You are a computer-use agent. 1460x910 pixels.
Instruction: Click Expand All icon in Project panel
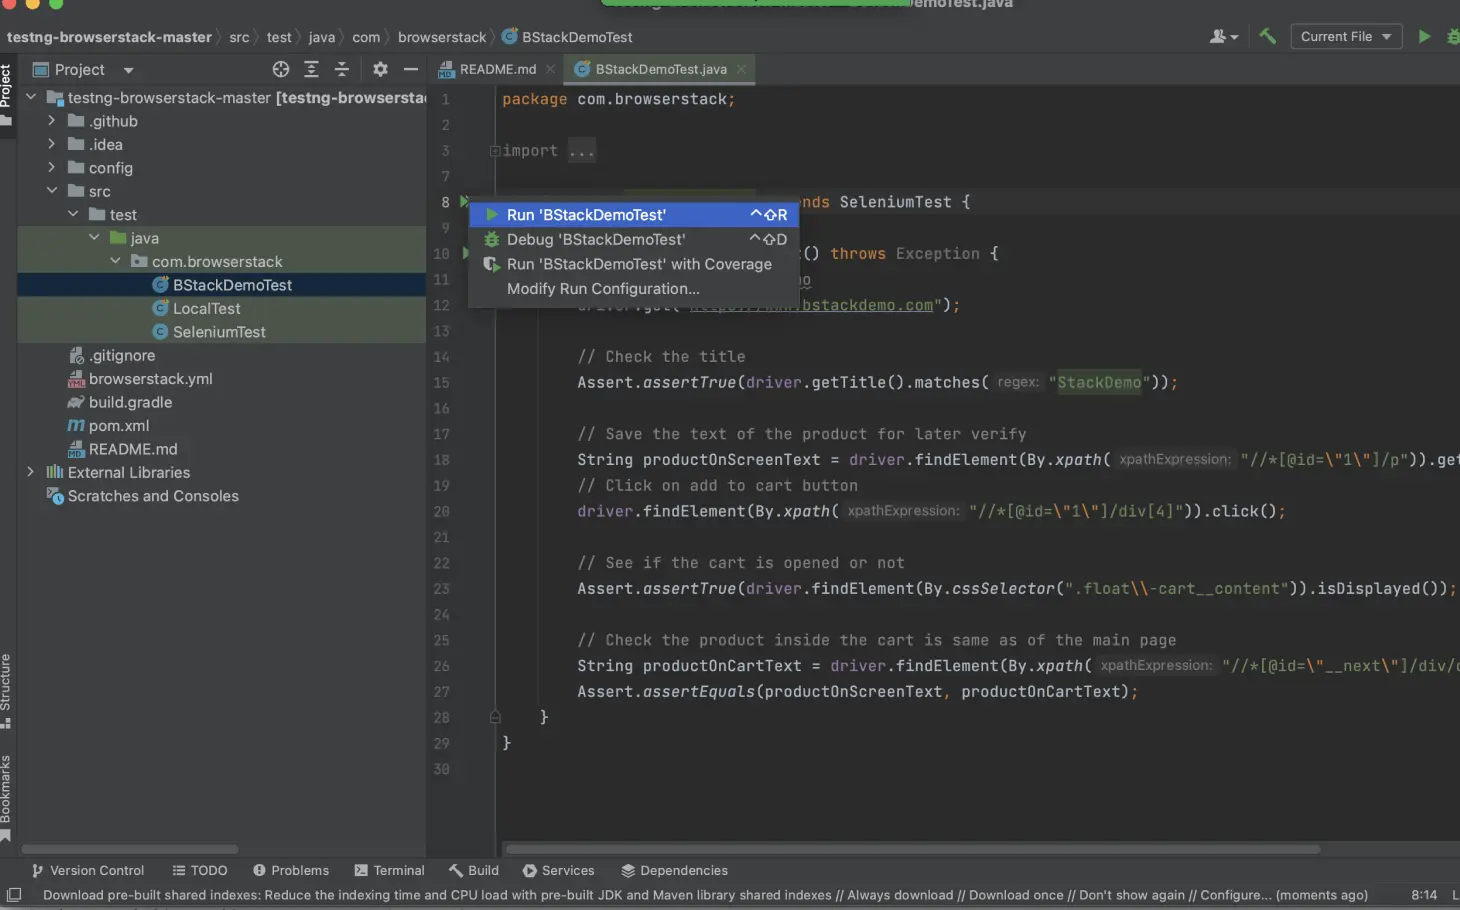(311, 69)
